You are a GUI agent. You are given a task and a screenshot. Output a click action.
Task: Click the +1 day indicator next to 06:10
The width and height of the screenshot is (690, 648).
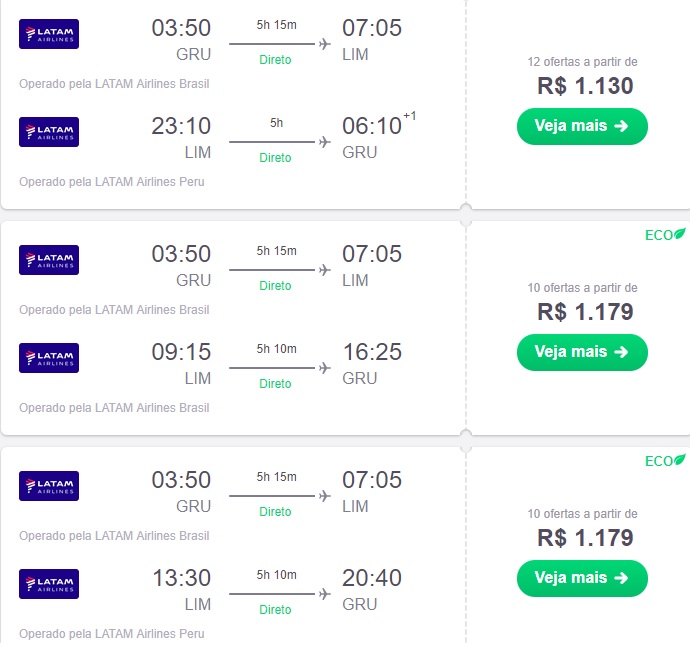click(410, 117)
